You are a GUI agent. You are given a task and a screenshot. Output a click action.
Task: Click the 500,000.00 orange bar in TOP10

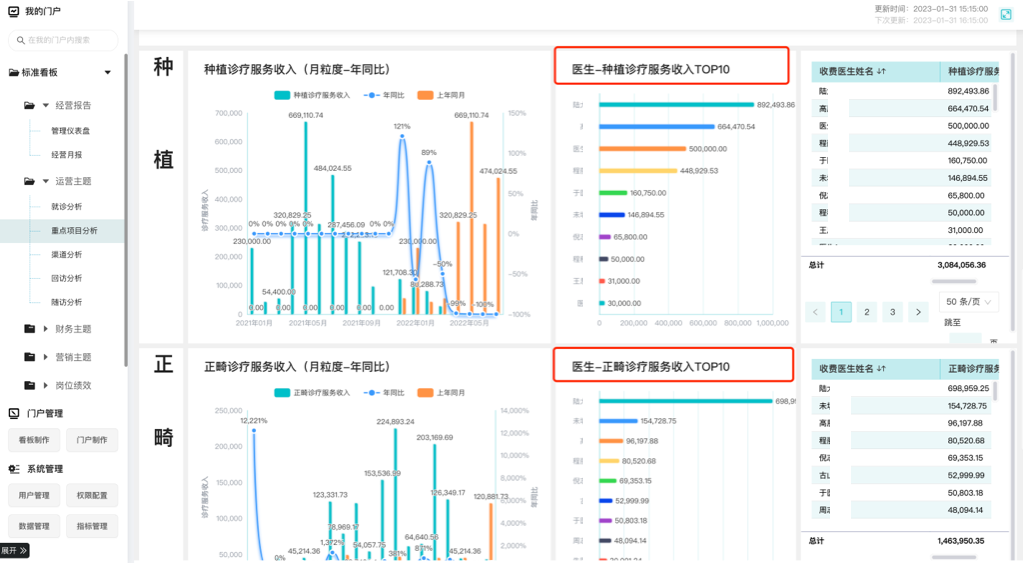click(x=642, y=149)
